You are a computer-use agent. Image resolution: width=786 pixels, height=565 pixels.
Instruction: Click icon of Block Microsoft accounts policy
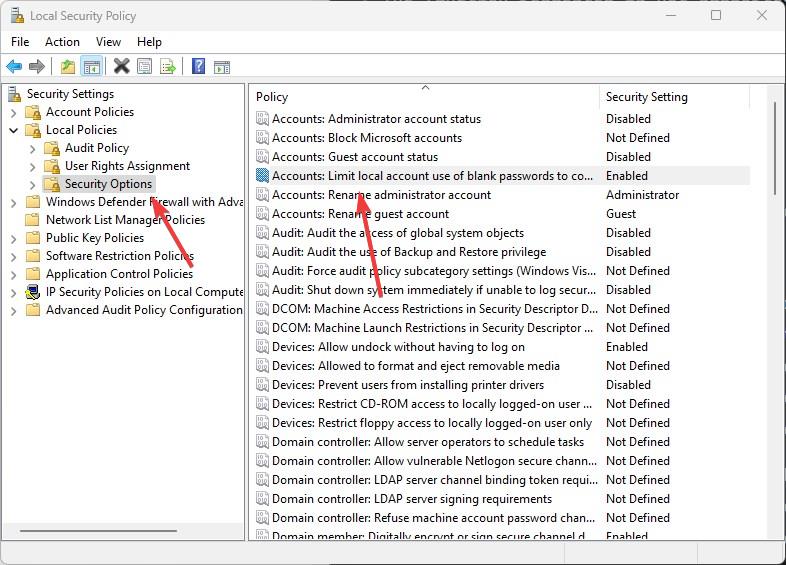[262, 138]
